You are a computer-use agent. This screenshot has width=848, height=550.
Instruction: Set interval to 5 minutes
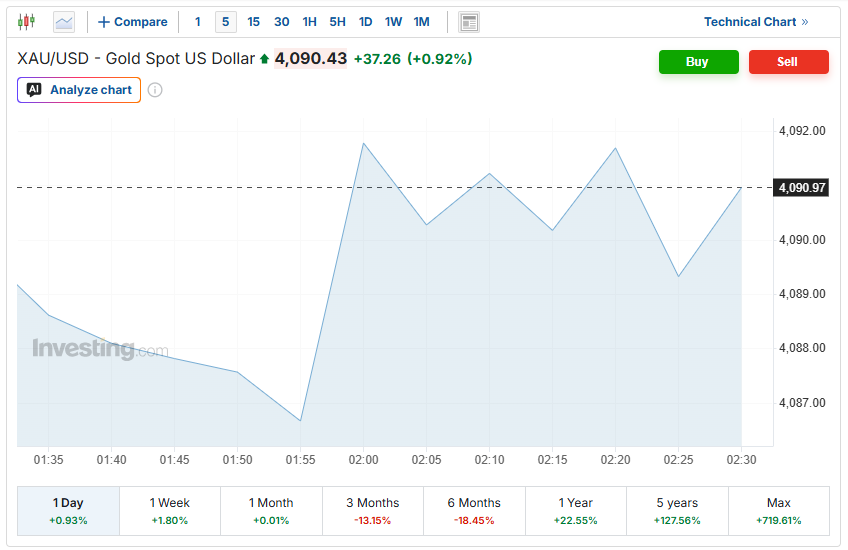click(x=226, y=22)
